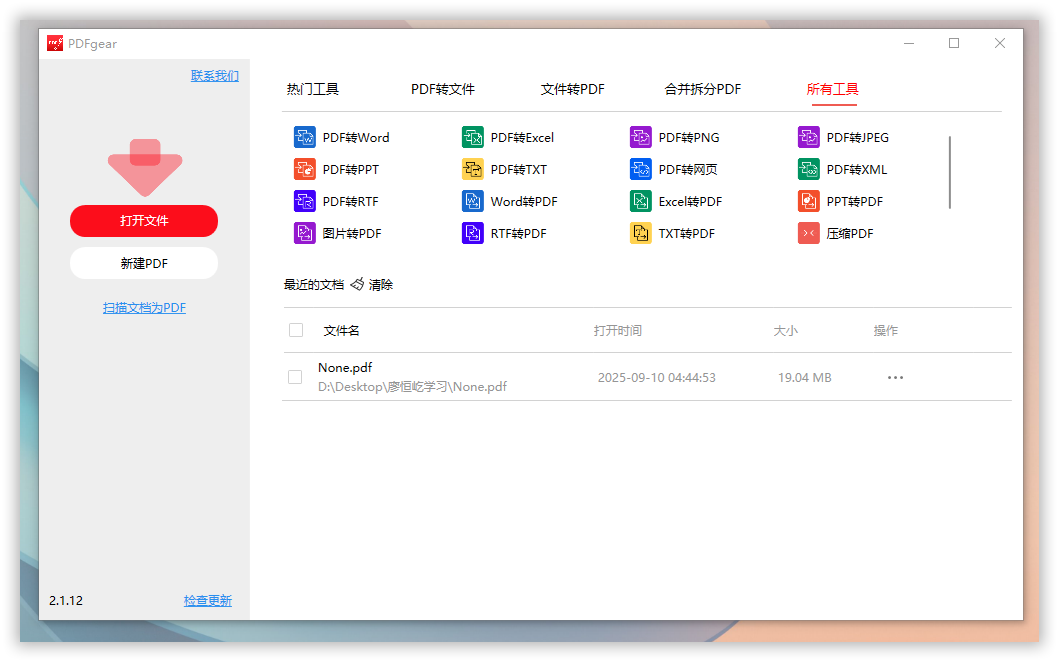Choose the PDF转PPT icon
The width and height of the screenshot is (1059, 662).
tap(305, 170)
